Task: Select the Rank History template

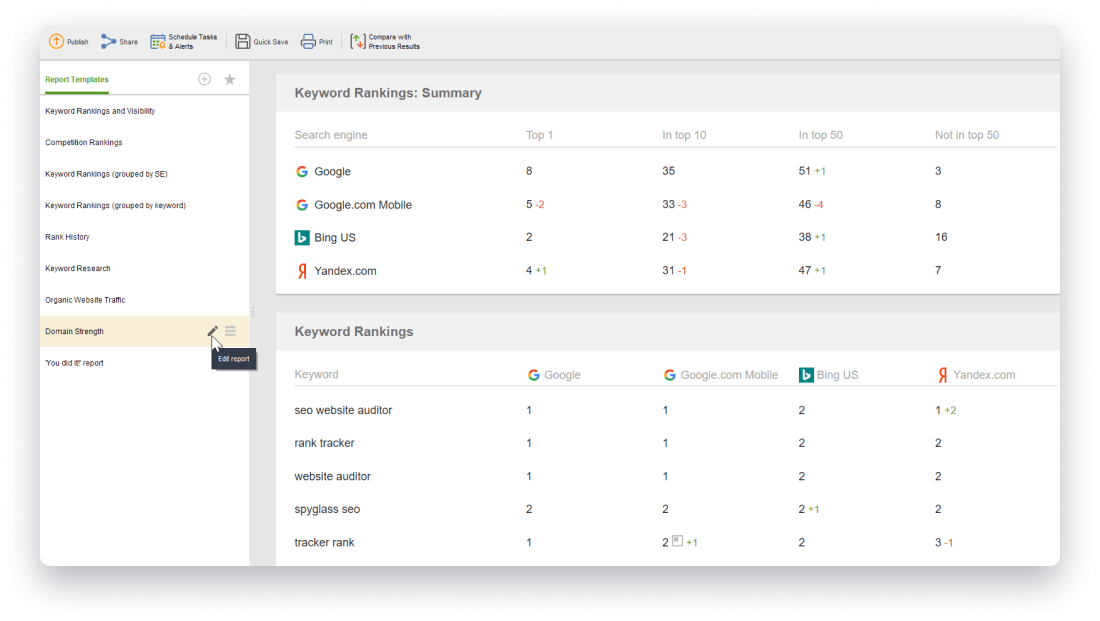Action: pos(67,237)
